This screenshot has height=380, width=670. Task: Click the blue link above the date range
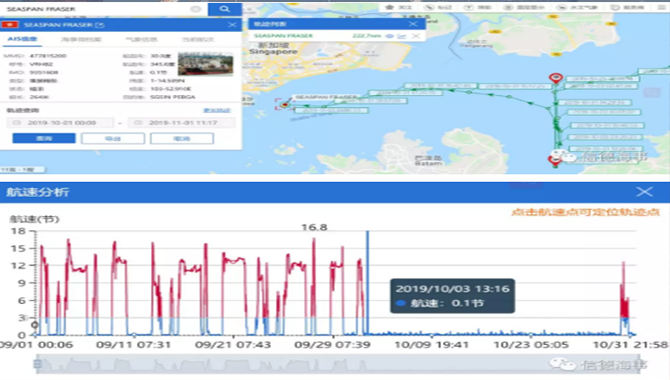(x=217, y=110)
